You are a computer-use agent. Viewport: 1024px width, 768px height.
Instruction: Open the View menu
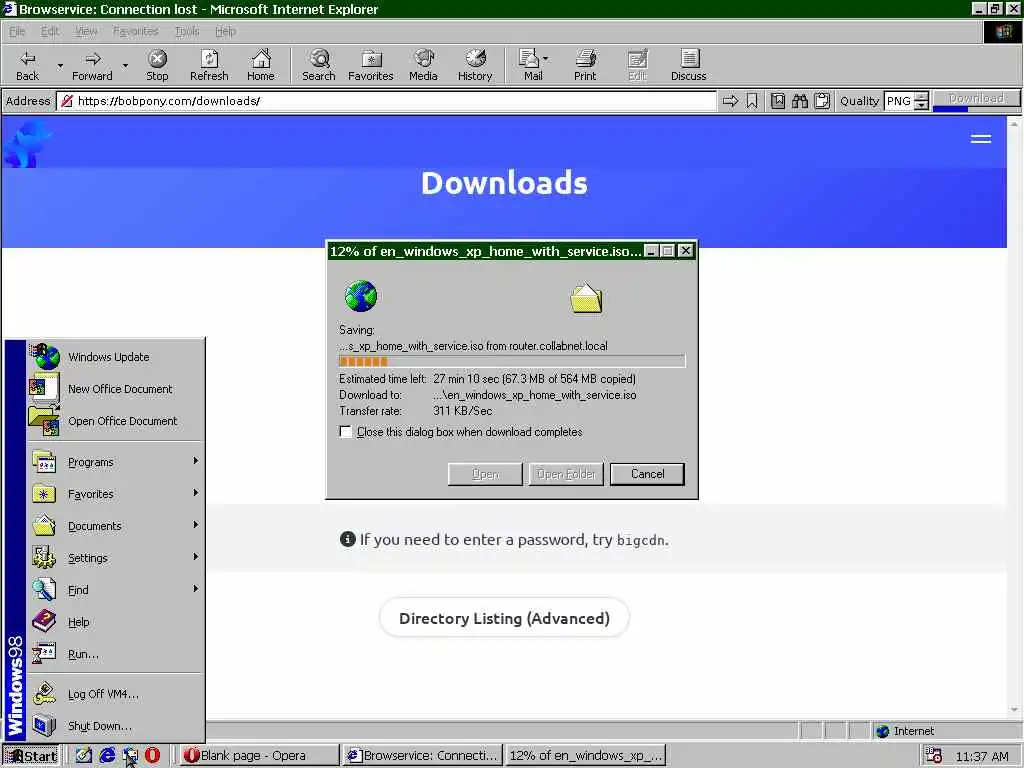click(86, 31)
